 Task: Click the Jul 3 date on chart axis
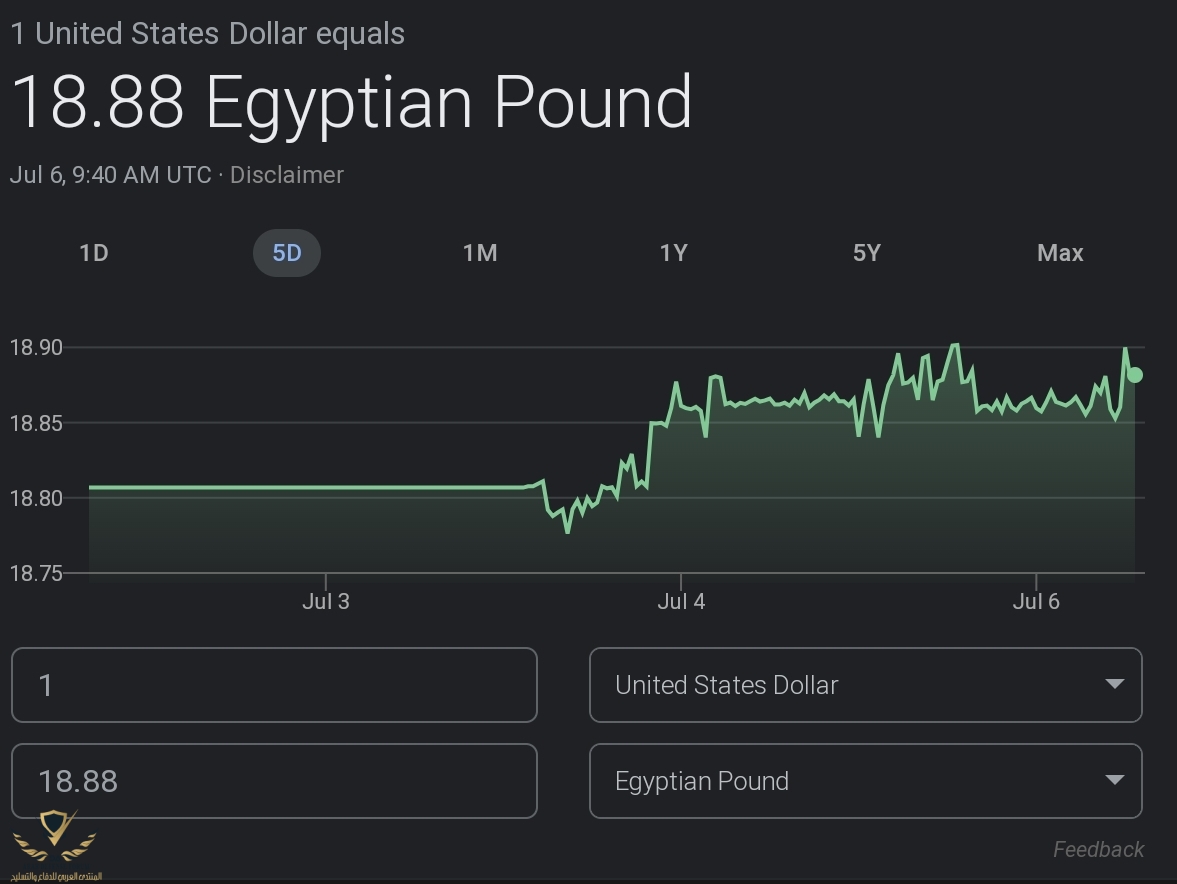[326, 601]
